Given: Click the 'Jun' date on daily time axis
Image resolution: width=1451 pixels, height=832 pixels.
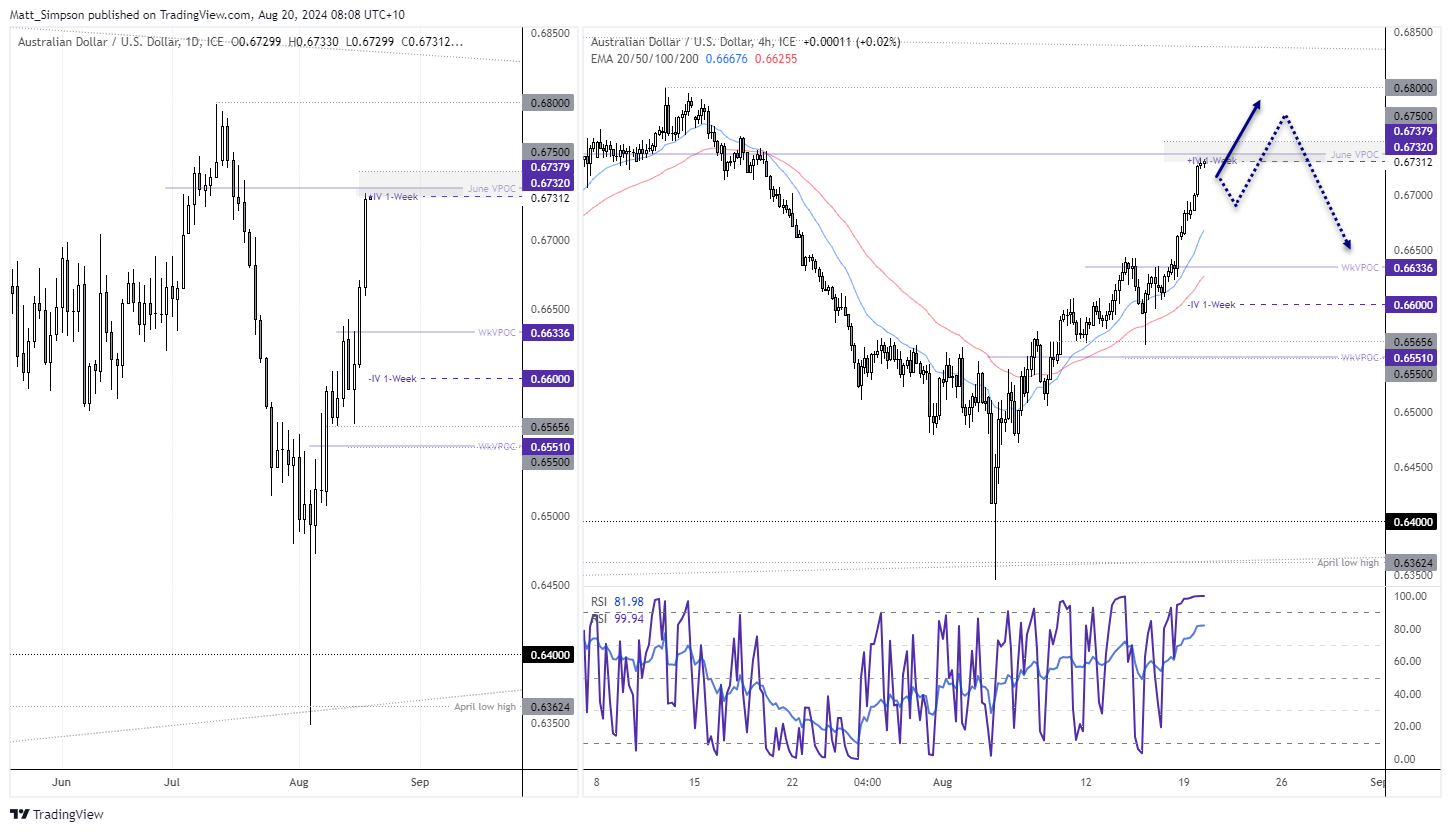Looking at the screenshot, I should pyautogui.click(x=61, y=782).
